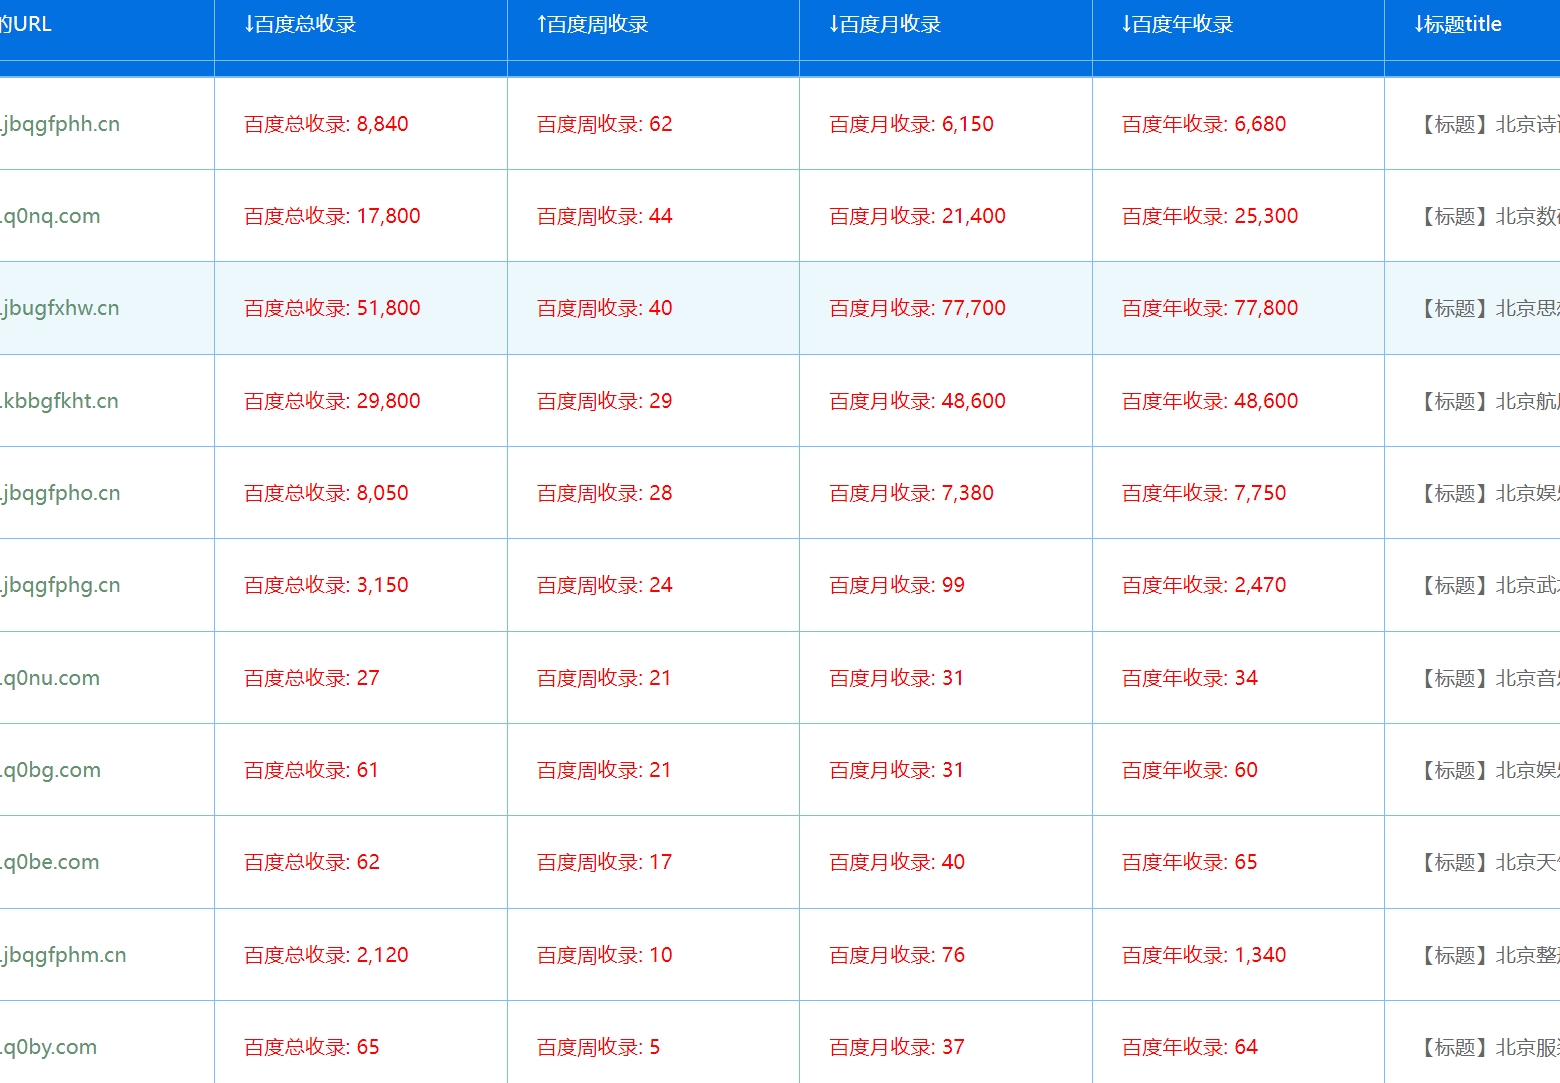Open the jbqgfphg.cn link

60,585
